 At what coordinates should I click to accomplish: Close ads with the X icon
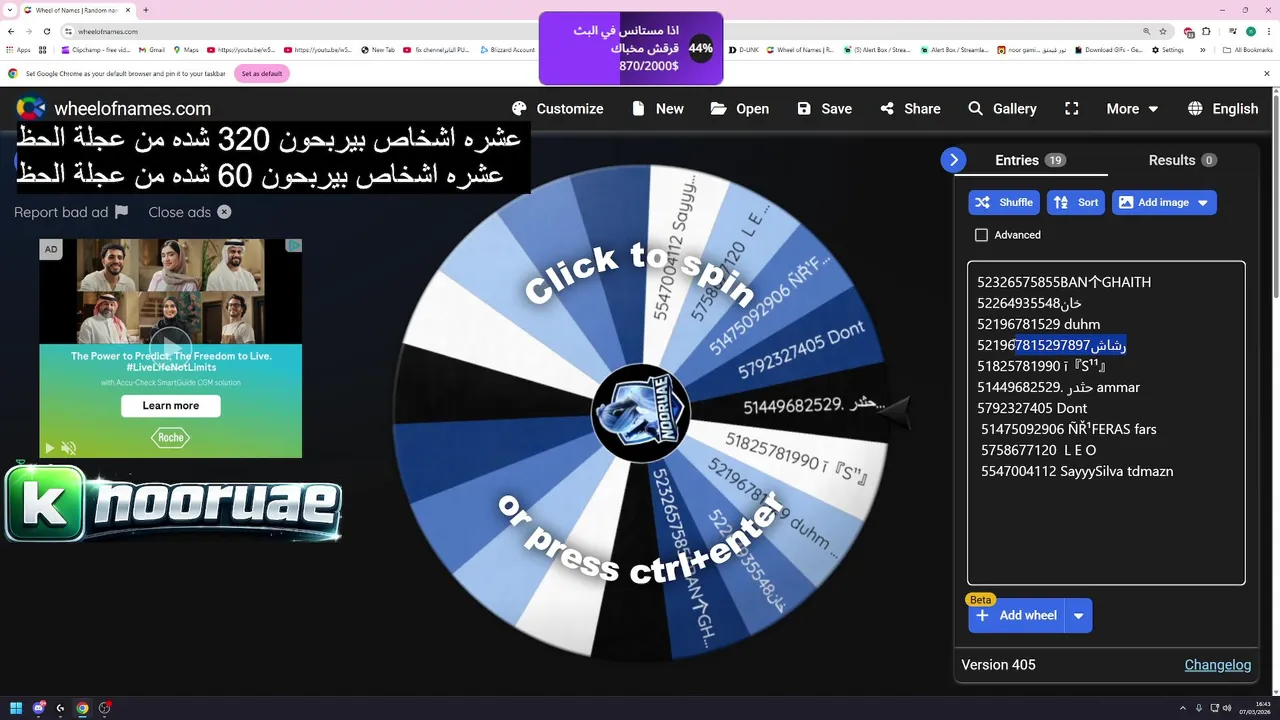click(224, 212)
